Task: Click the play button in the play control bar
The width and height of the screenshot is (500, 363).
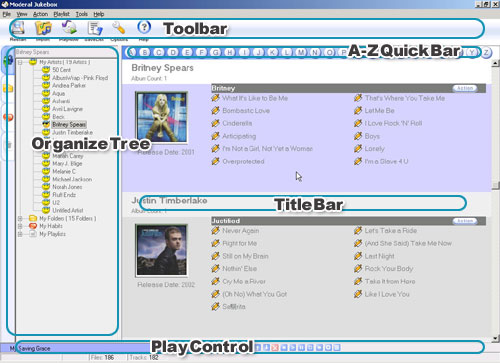Action: (x=293, y=348)
